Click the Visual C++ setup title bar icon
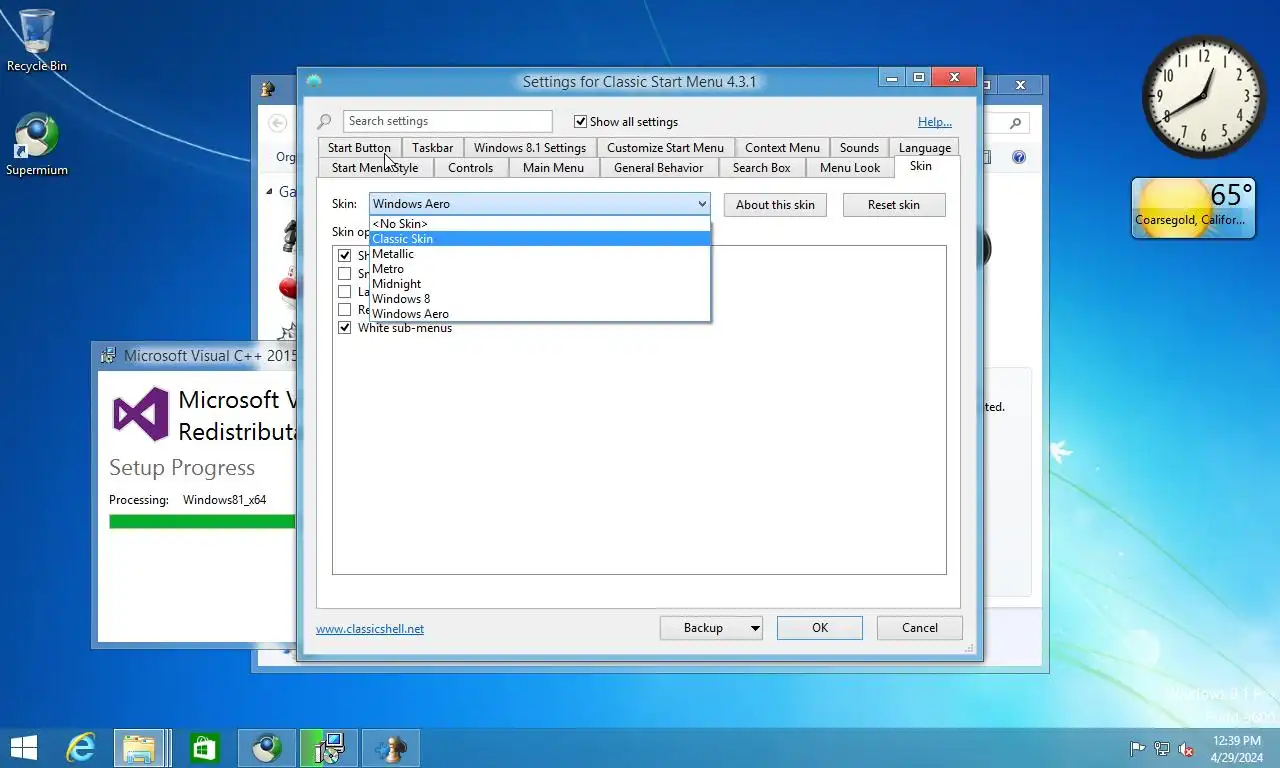The image size is (1280, 768). pos(108,355)
